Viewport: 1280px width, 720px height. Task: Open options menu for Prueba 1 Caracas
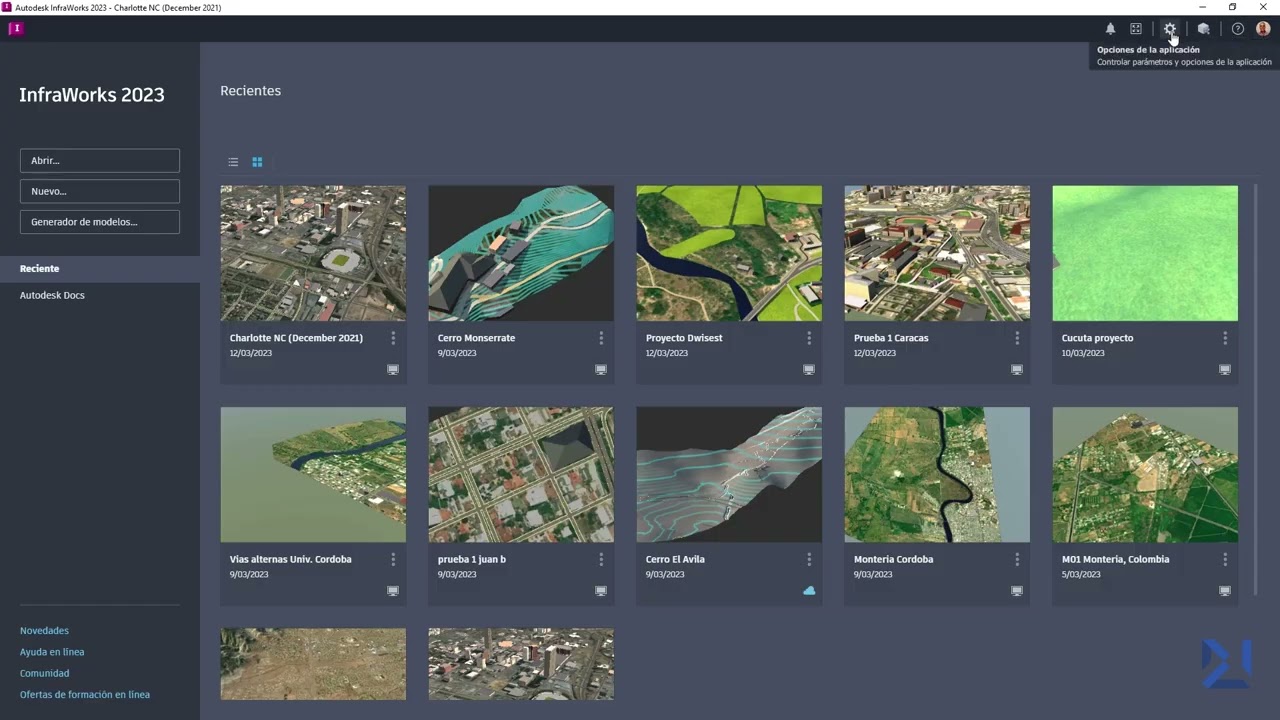point(1017,338)
